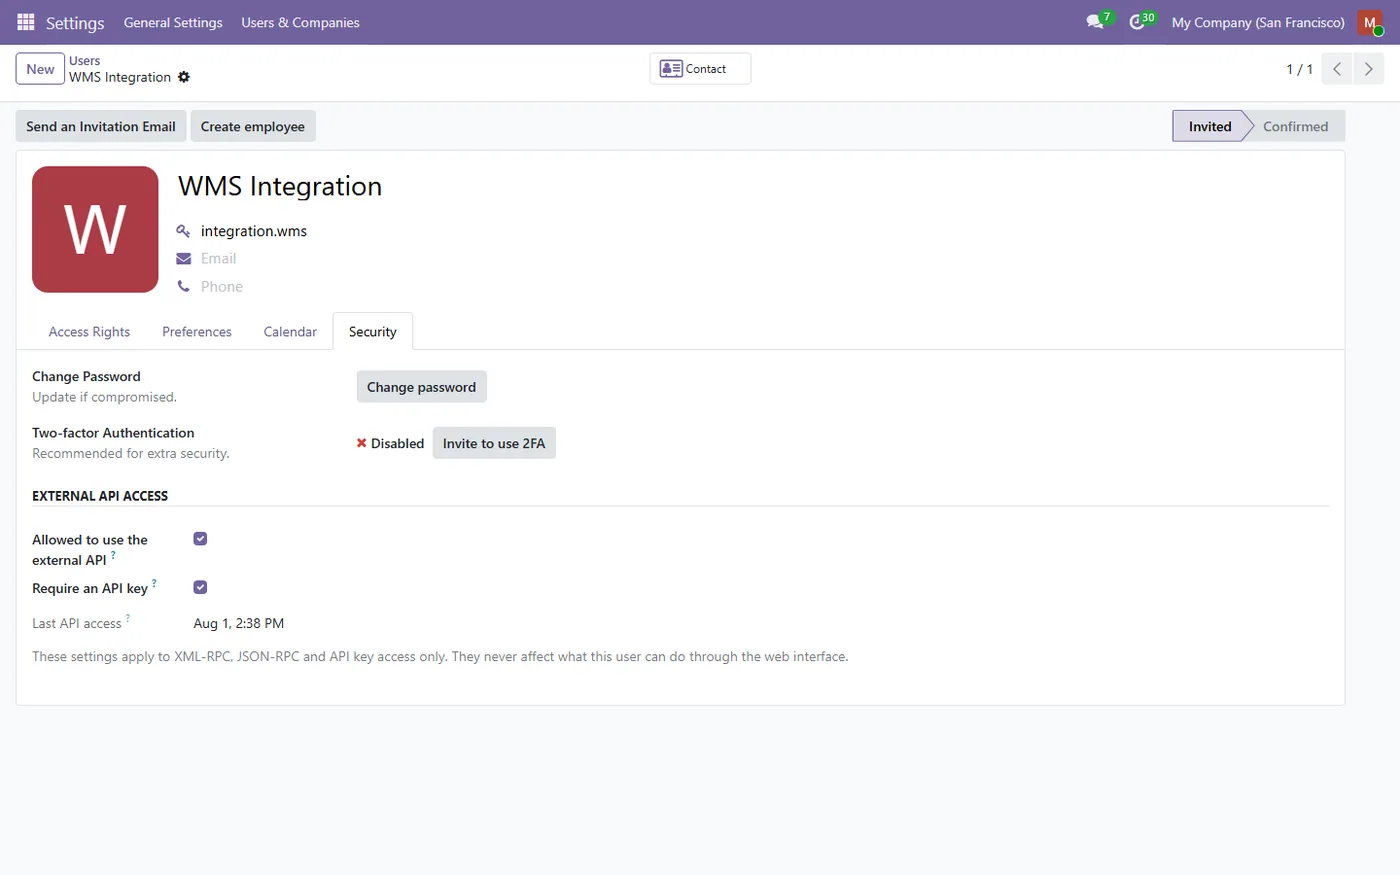
Task: Click the key icon next to login
Action: [183, 231]
